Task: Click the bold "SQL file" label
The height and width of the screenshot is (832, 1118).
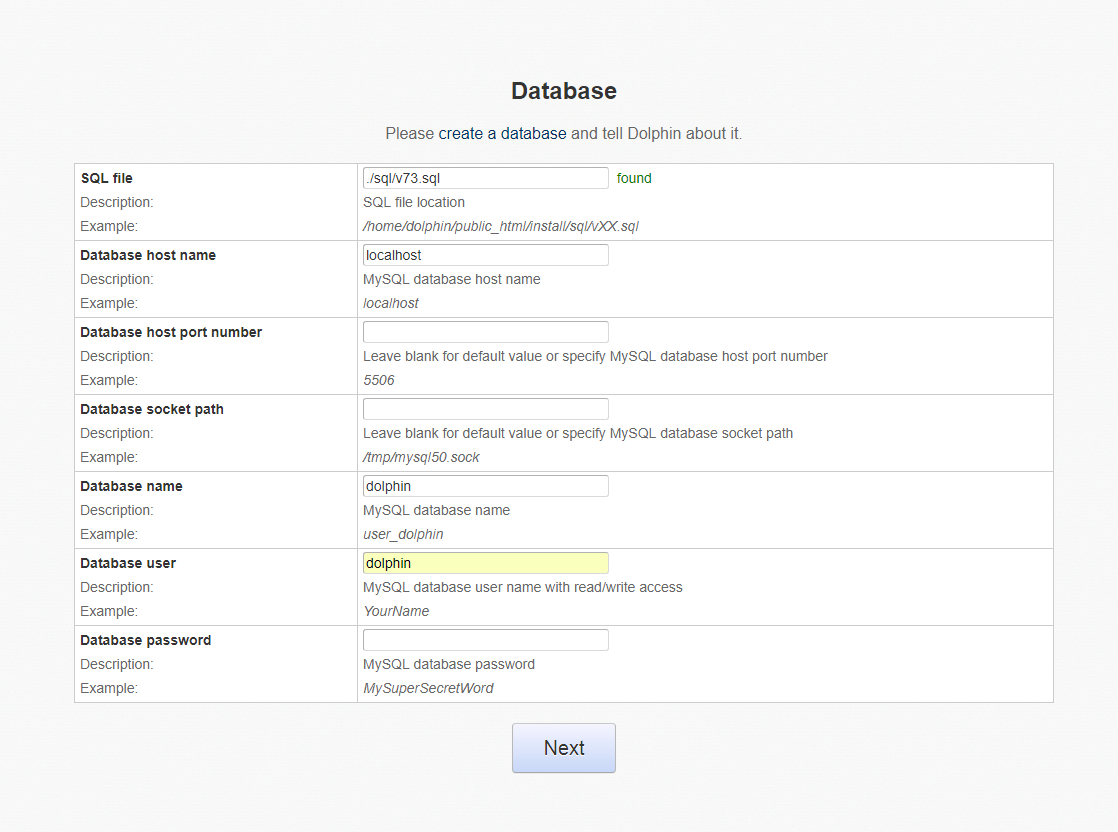Action: coord(106,178)
